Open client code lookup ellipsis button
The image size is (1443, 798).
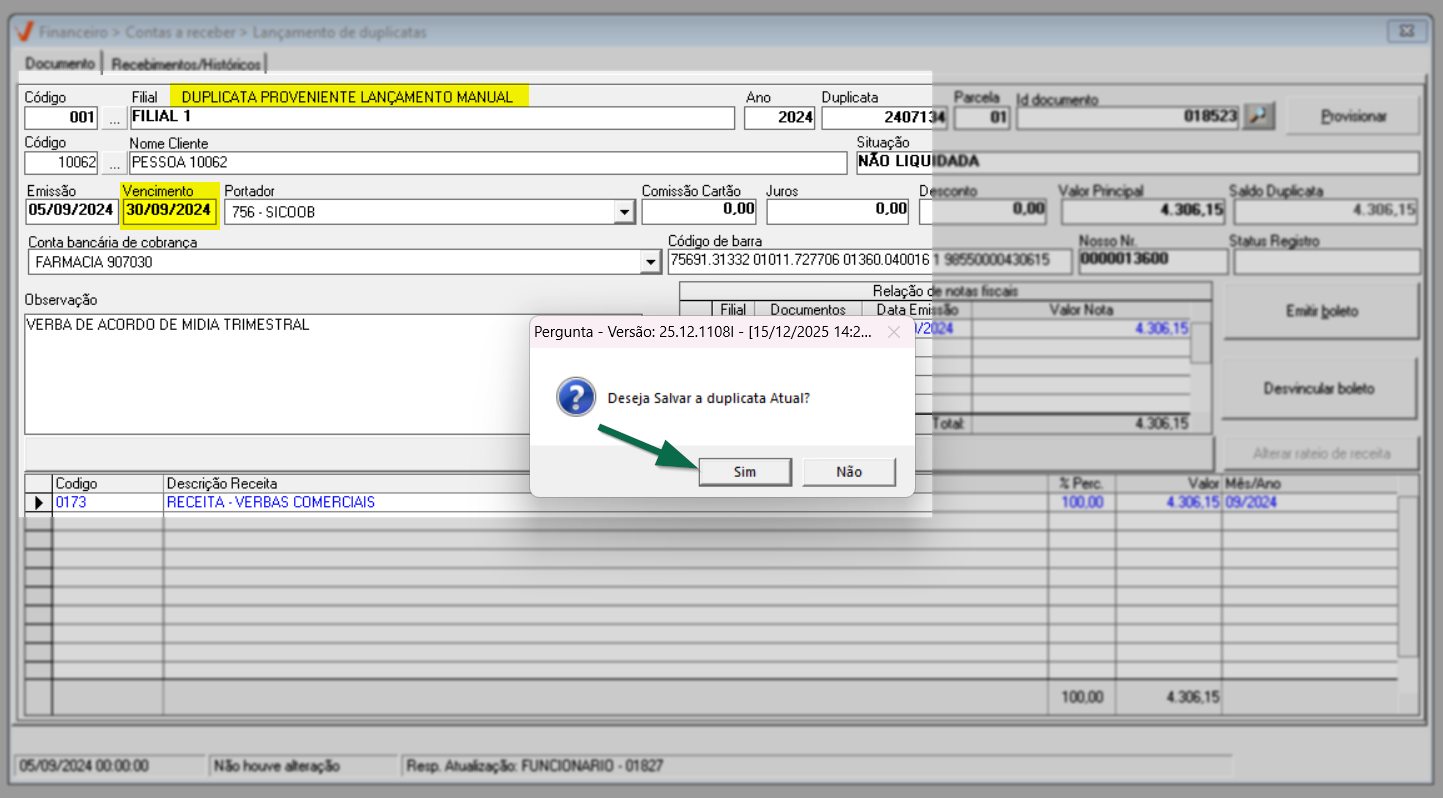pyautogui.click(x=115, y=163)
